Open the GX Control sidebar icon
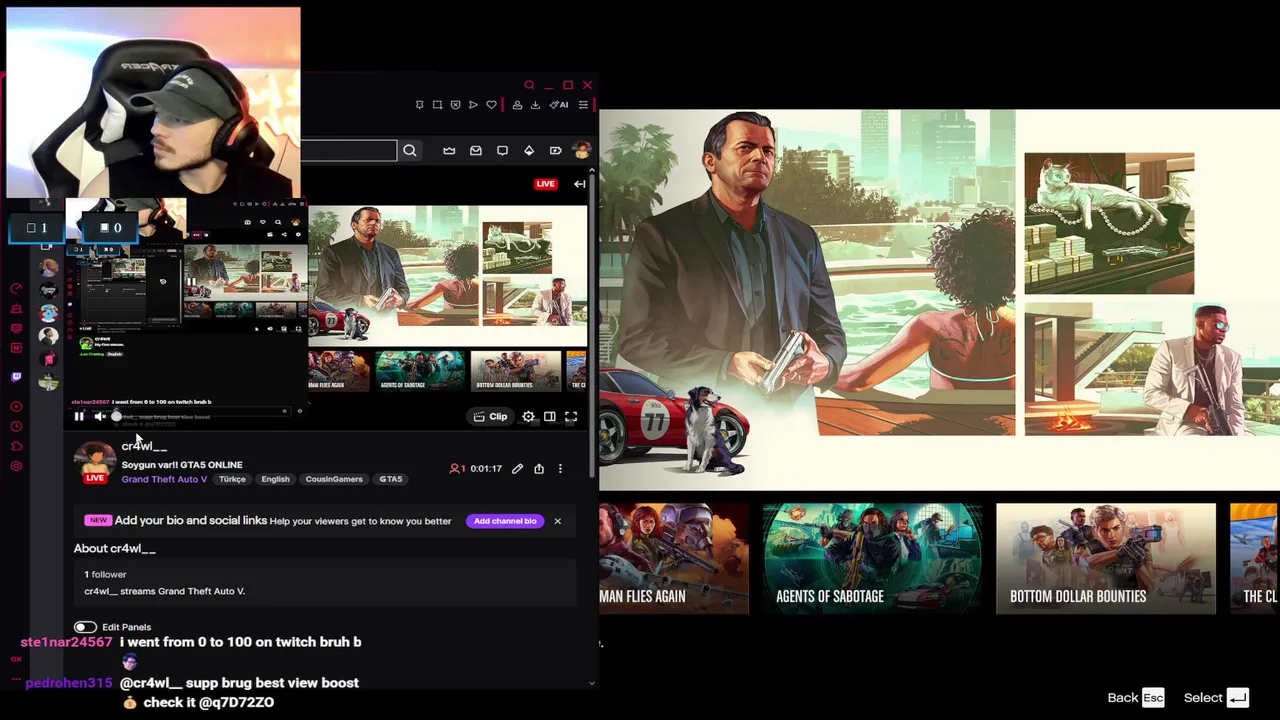This screenshot has height=720, width=1280. click(16, 288)
